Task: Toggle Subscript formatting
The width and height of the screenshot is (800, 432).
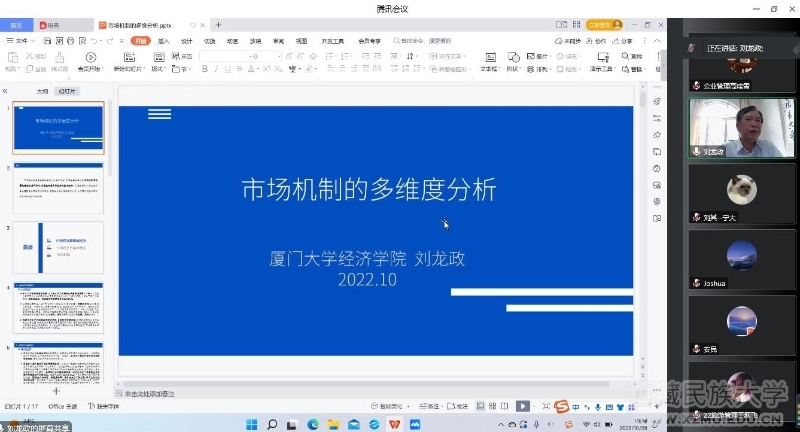Action: point(278,69)
